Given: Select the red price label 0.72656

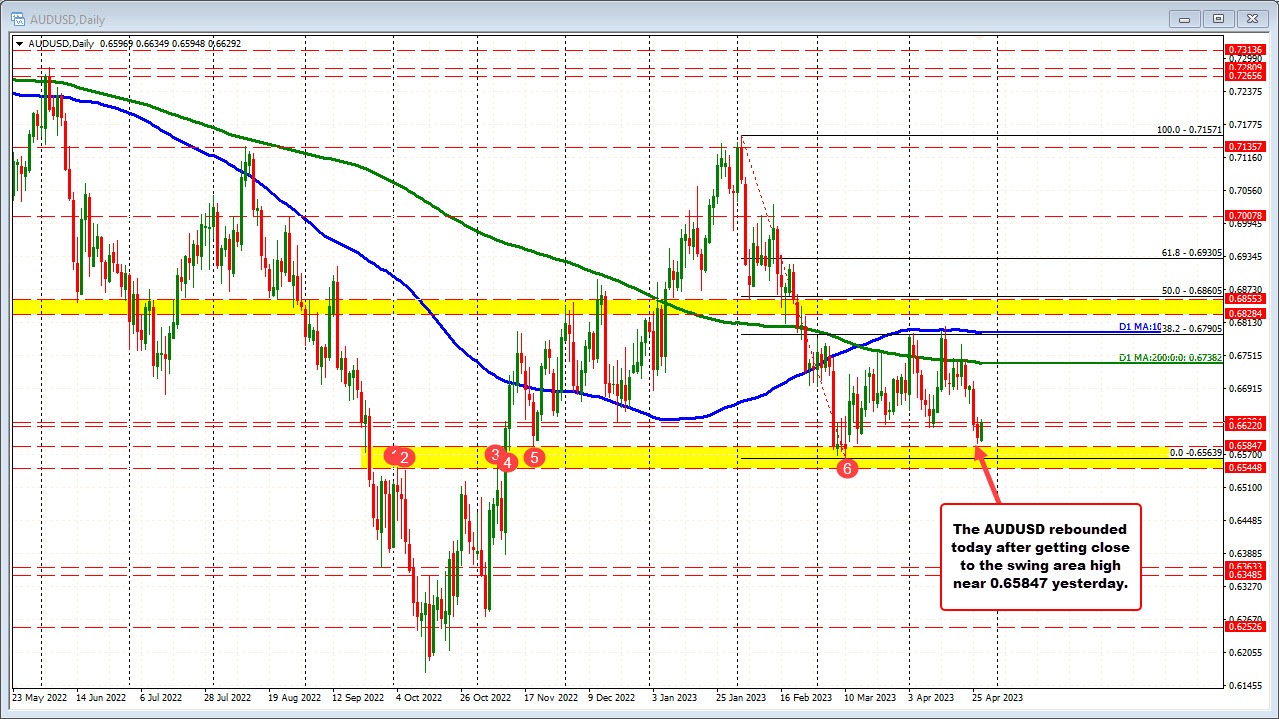Looking at the screenshot, I should [x=1245, y=76].
